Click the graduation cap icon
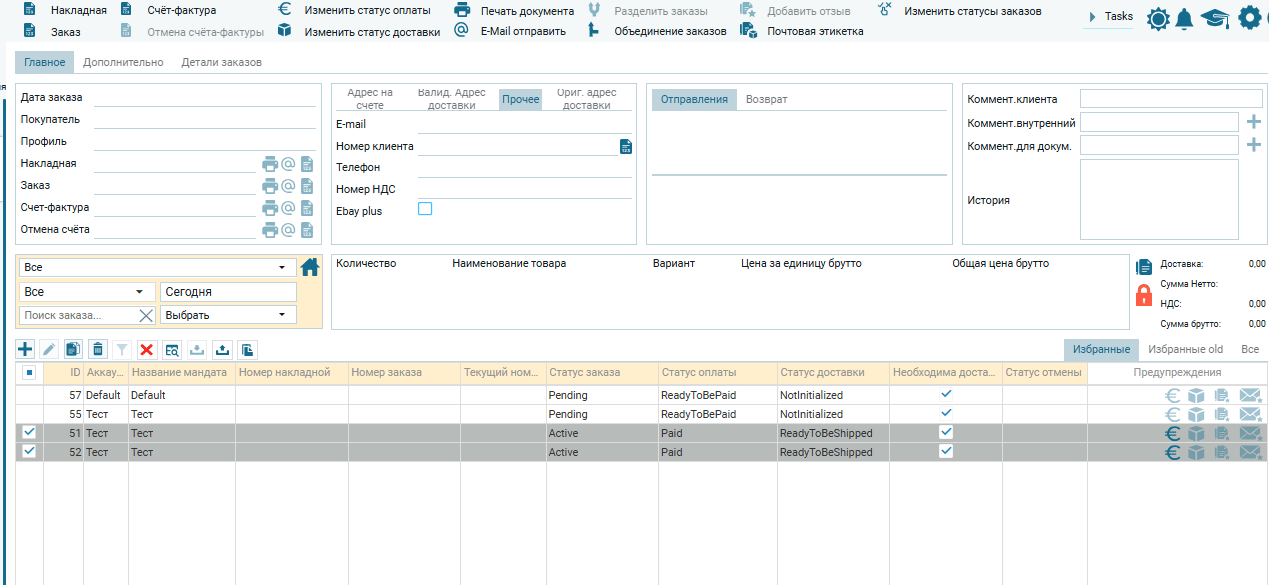1269x585 pixels. point(1214,18)
